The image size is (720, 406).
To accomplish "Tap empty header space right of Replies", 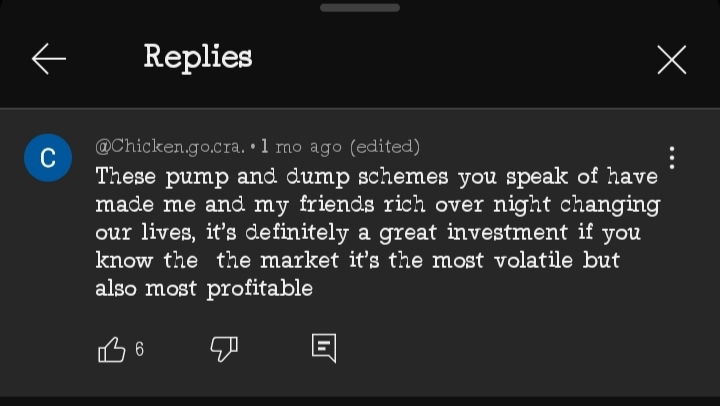I will (x=450, y=58).
